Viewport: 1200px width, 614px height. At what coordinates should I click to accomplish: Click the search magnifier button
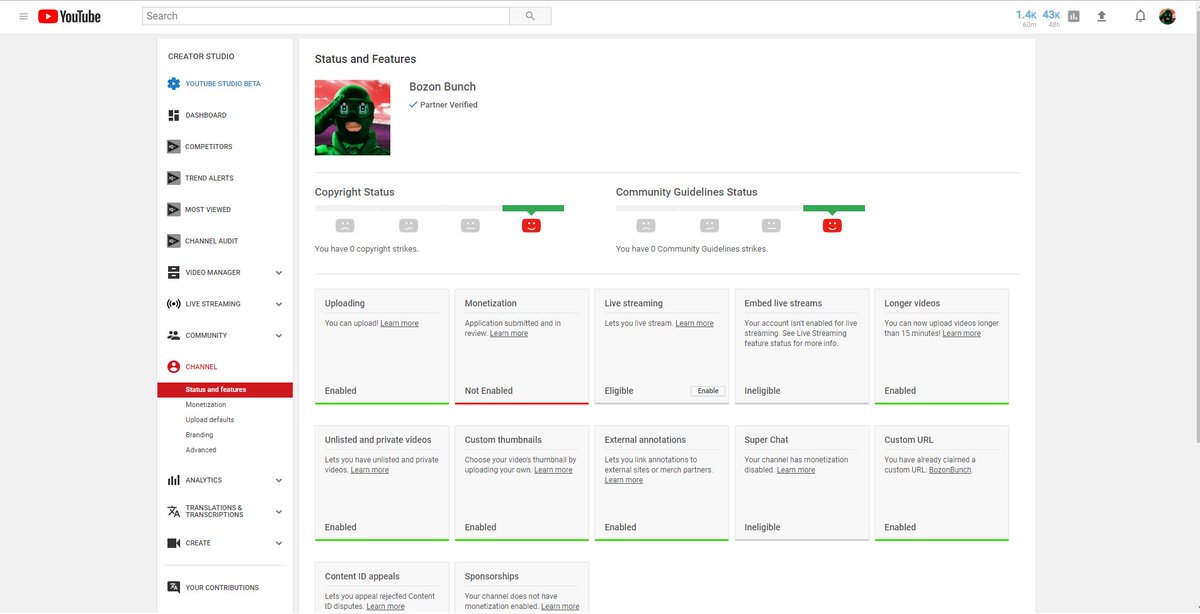(x=530, y=16)
